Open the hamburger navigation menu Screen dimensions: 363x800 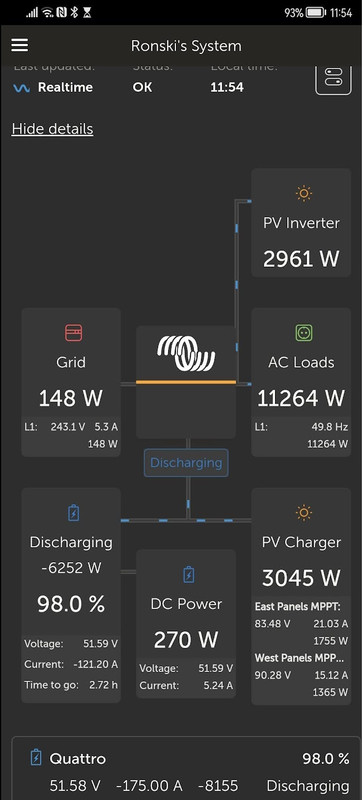pyautogui.click(x=20, y=45)
